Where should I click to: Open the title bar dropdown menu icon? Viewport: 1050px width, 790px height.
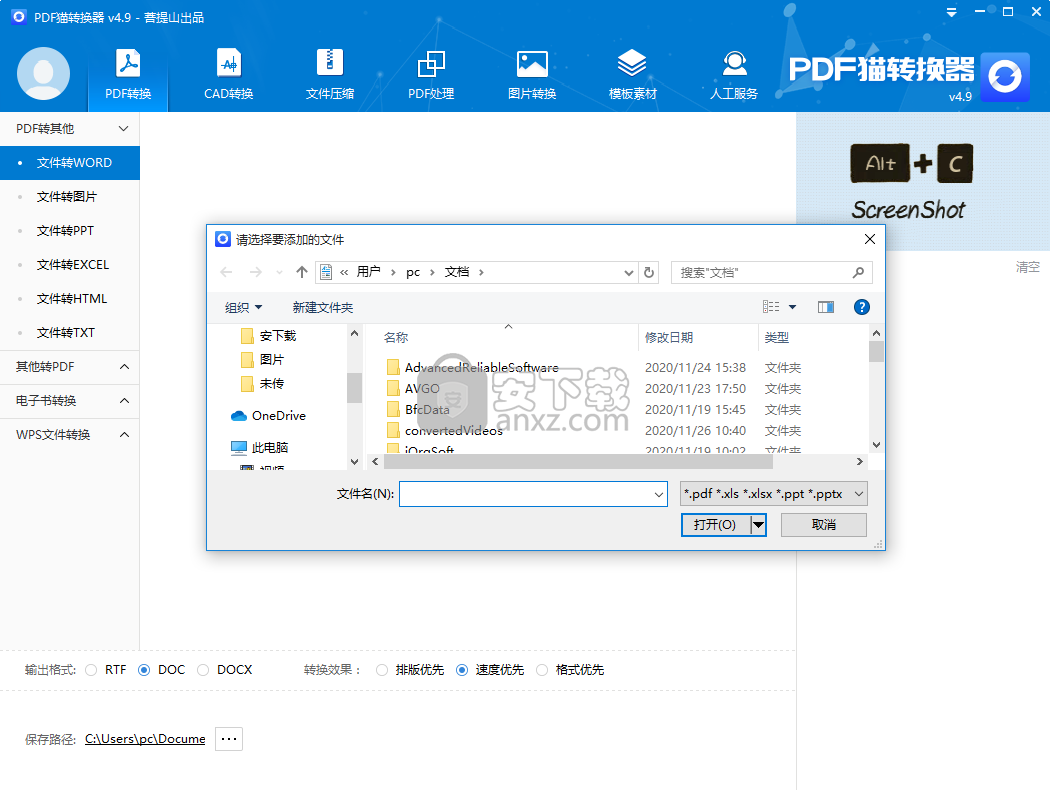(x=952, y=12)
